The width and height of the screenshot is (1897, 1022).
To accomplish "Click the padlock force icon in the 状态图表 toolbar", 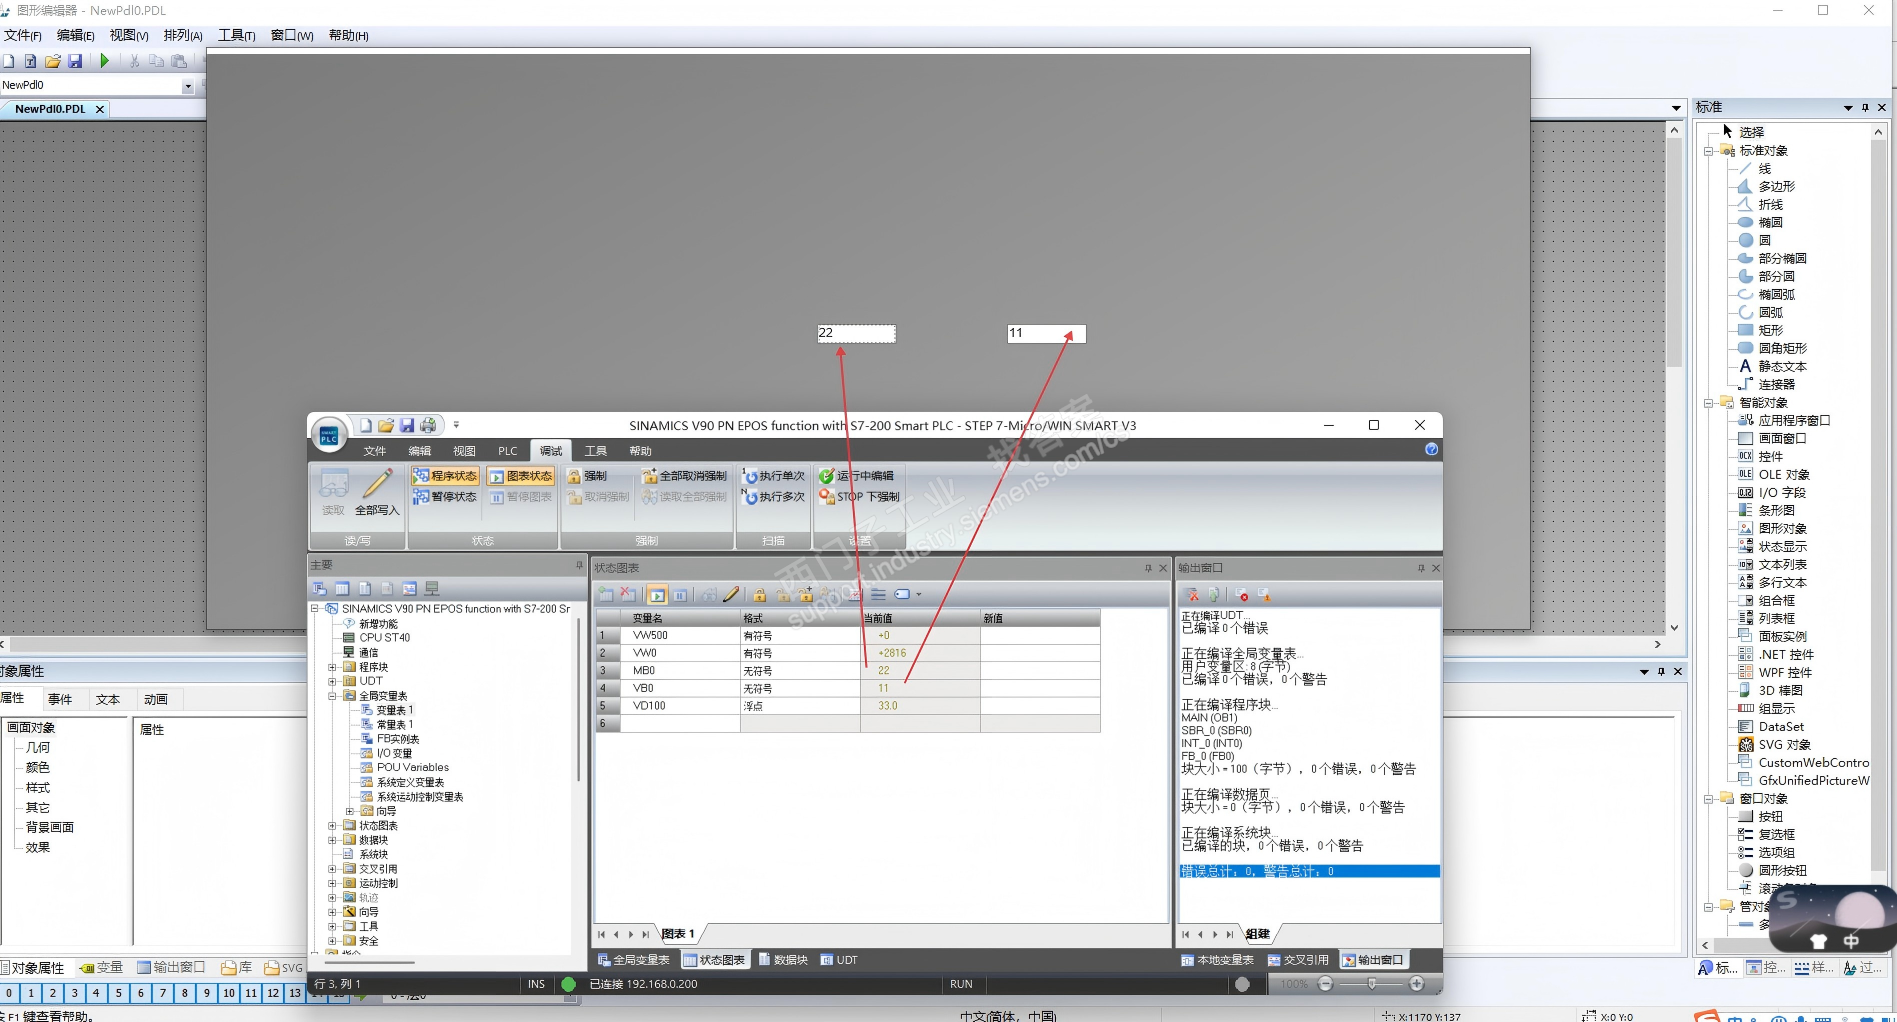I will tap(760, 594).
